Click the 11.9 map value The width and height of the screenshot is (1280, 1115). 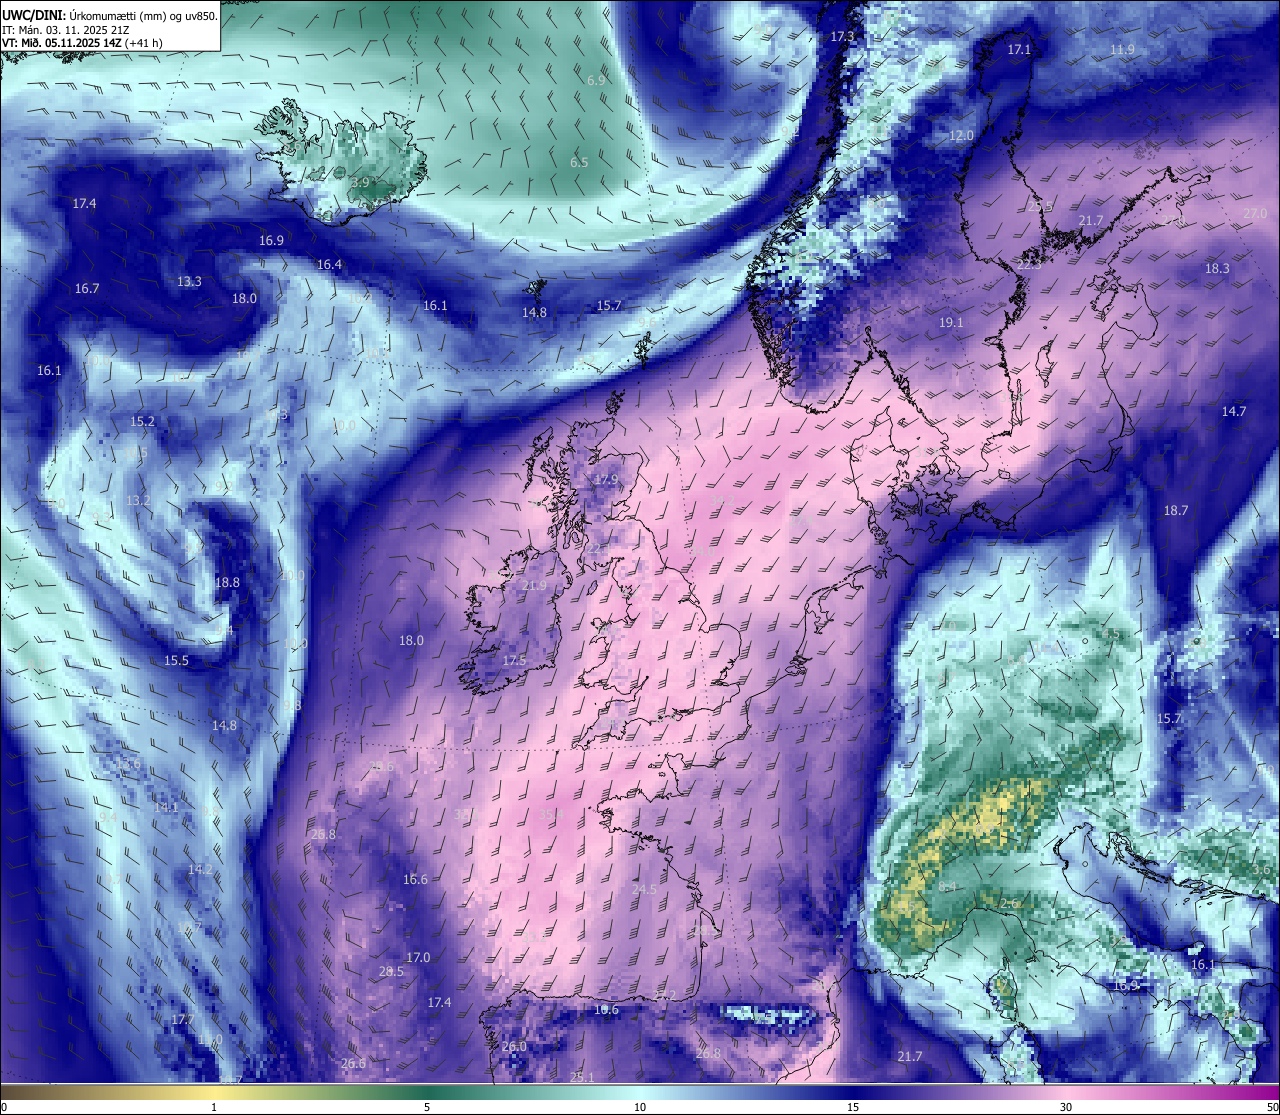pyautogui.click(x=1122, y=49)
